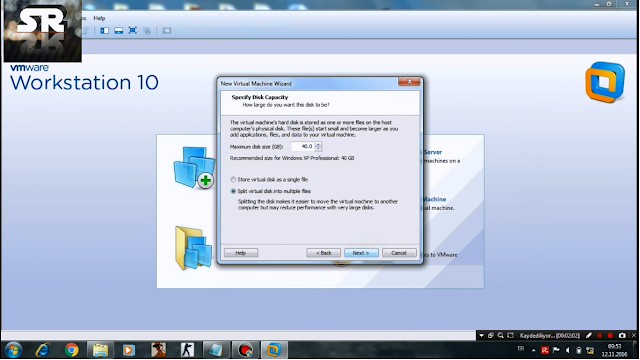The image size is (640, 360).
Task: Expand the recorder dropdown arrow
Action: (481, 336)
